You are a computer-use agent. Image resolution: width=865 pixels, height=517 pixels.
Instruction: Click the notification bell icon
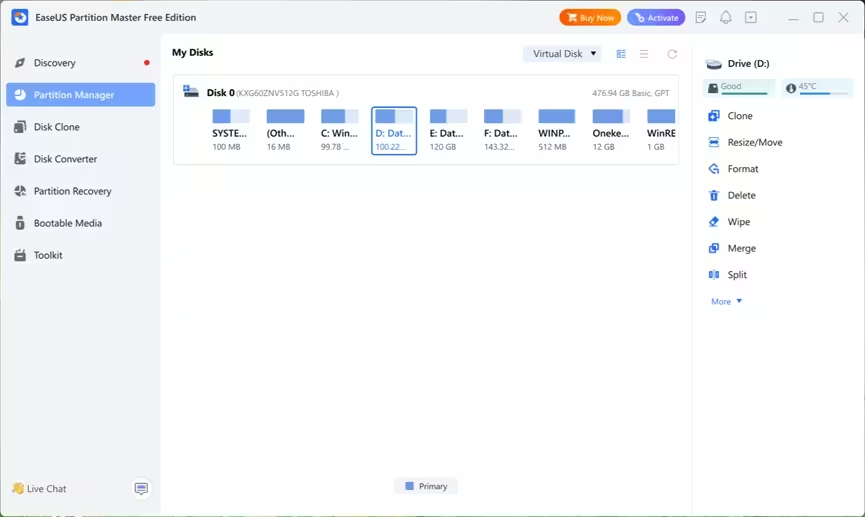coord(726,18)
